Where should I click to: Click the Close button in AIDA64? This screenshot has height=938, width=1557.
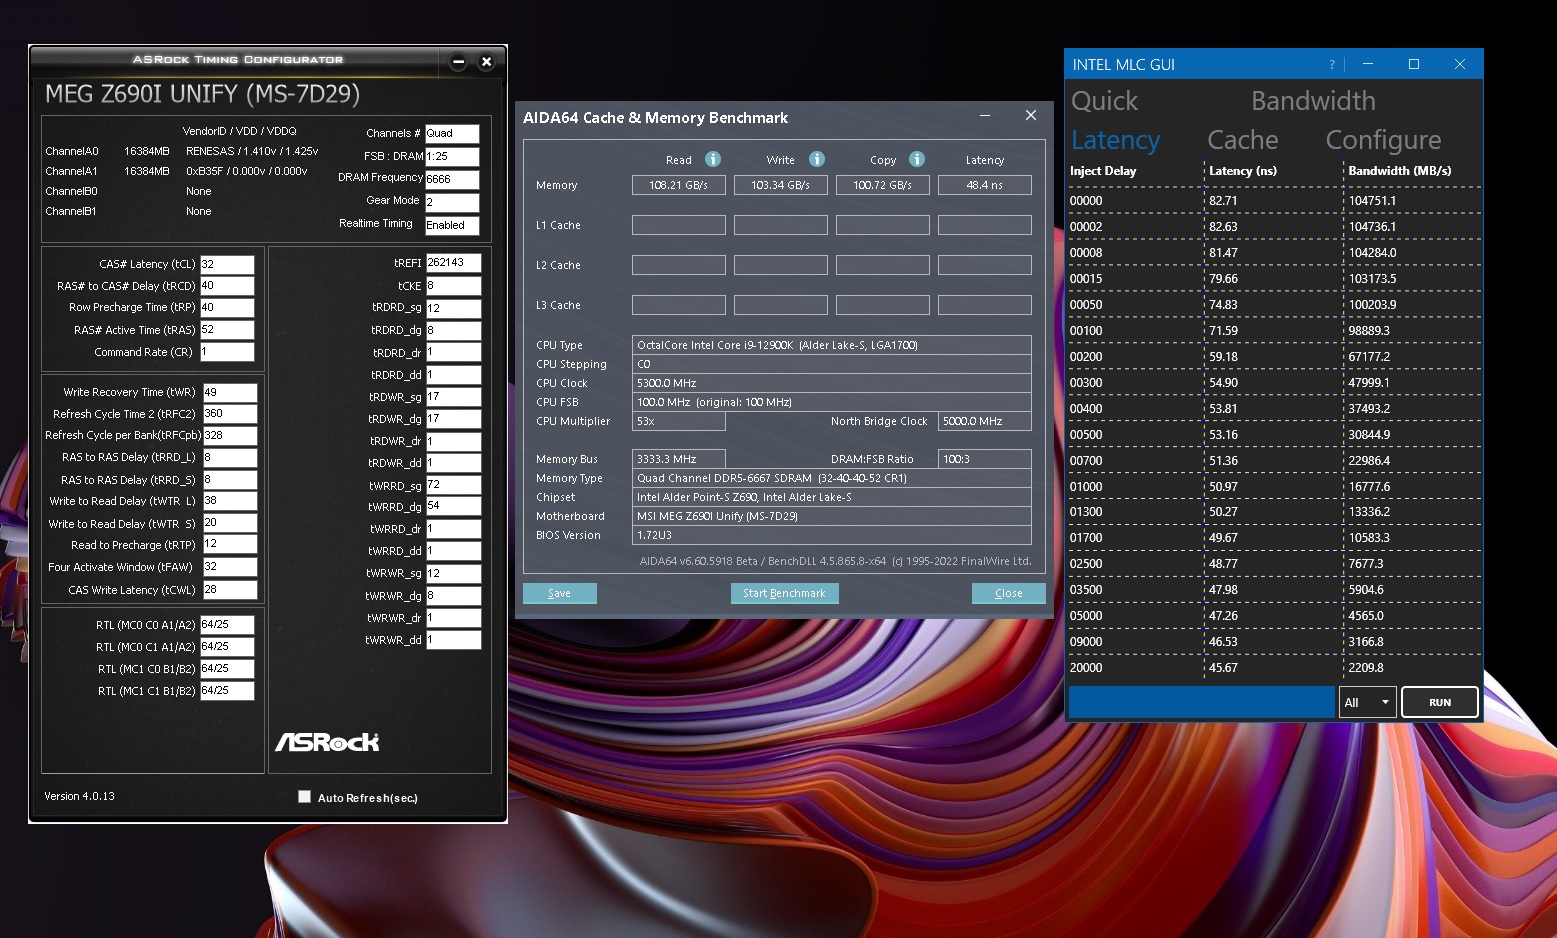pos(1009,593)
